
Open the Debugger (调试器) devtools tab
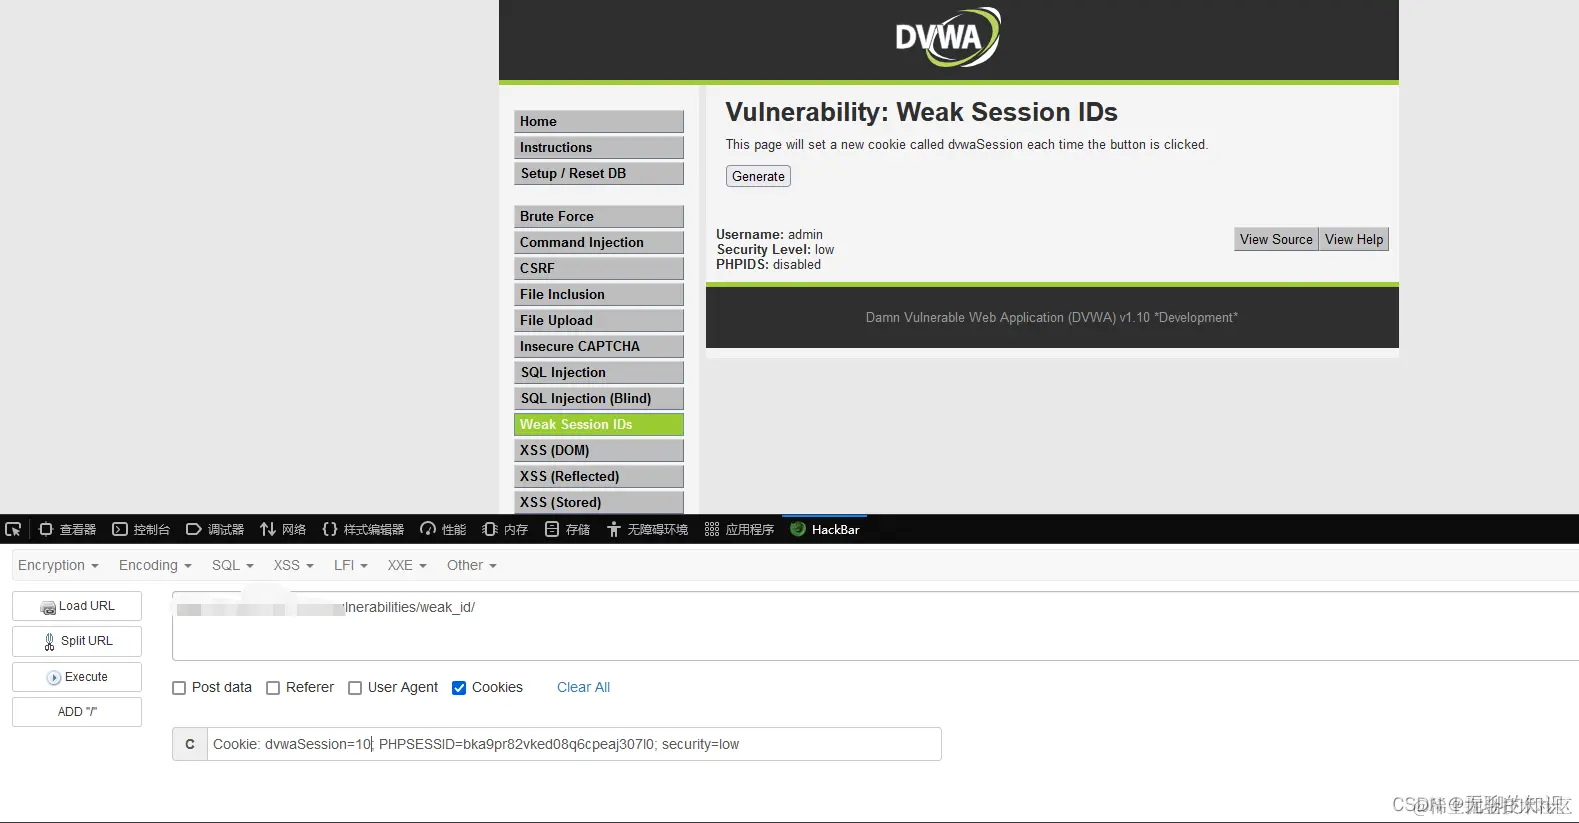215,529
